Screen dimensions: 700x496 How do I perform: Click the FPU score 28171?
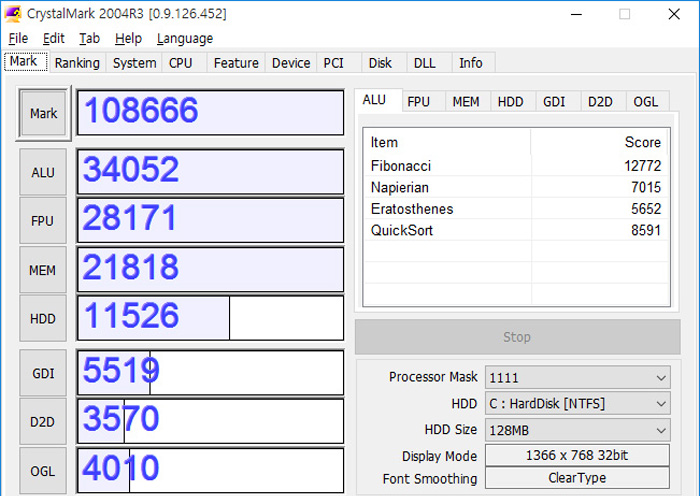tap(210, 221)
